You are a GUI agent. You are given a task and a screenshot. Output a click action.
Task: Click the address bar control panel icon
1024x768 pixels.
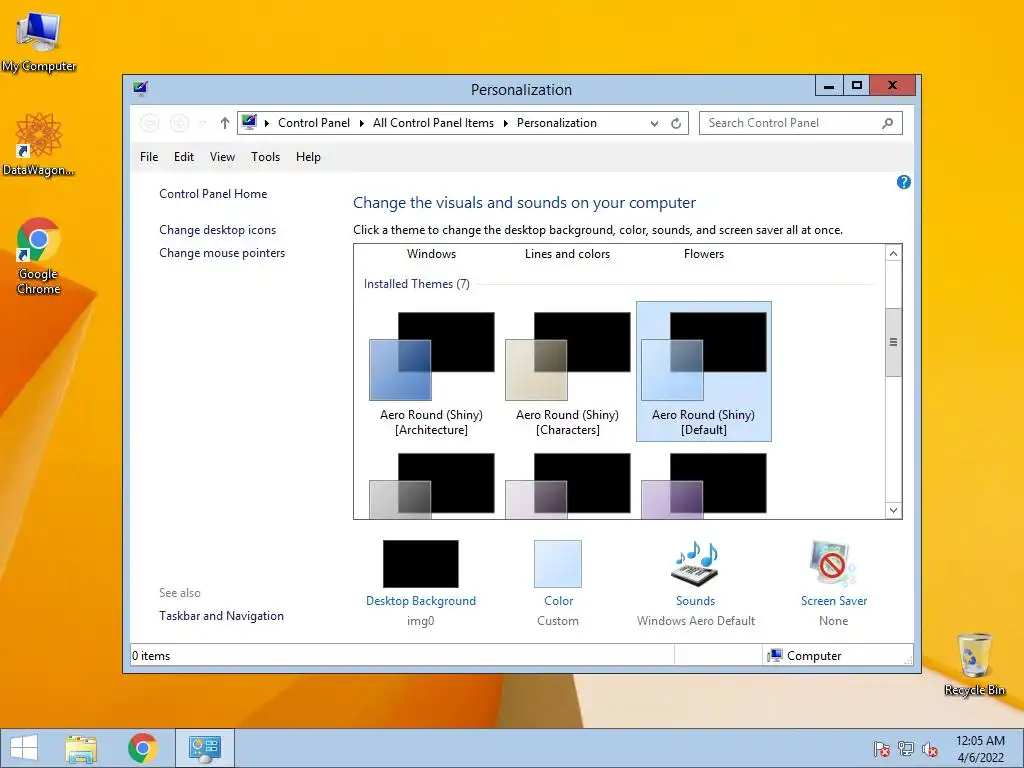249,122
